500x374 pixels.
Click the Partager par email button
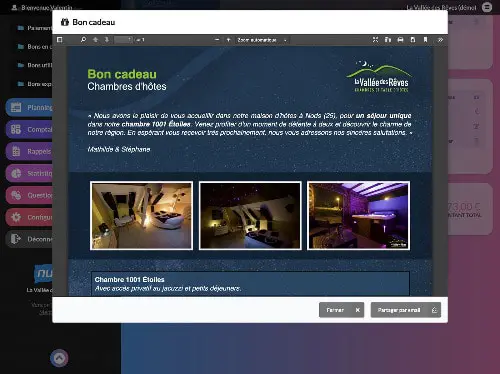pyautogui.click(x=406, y=310)
